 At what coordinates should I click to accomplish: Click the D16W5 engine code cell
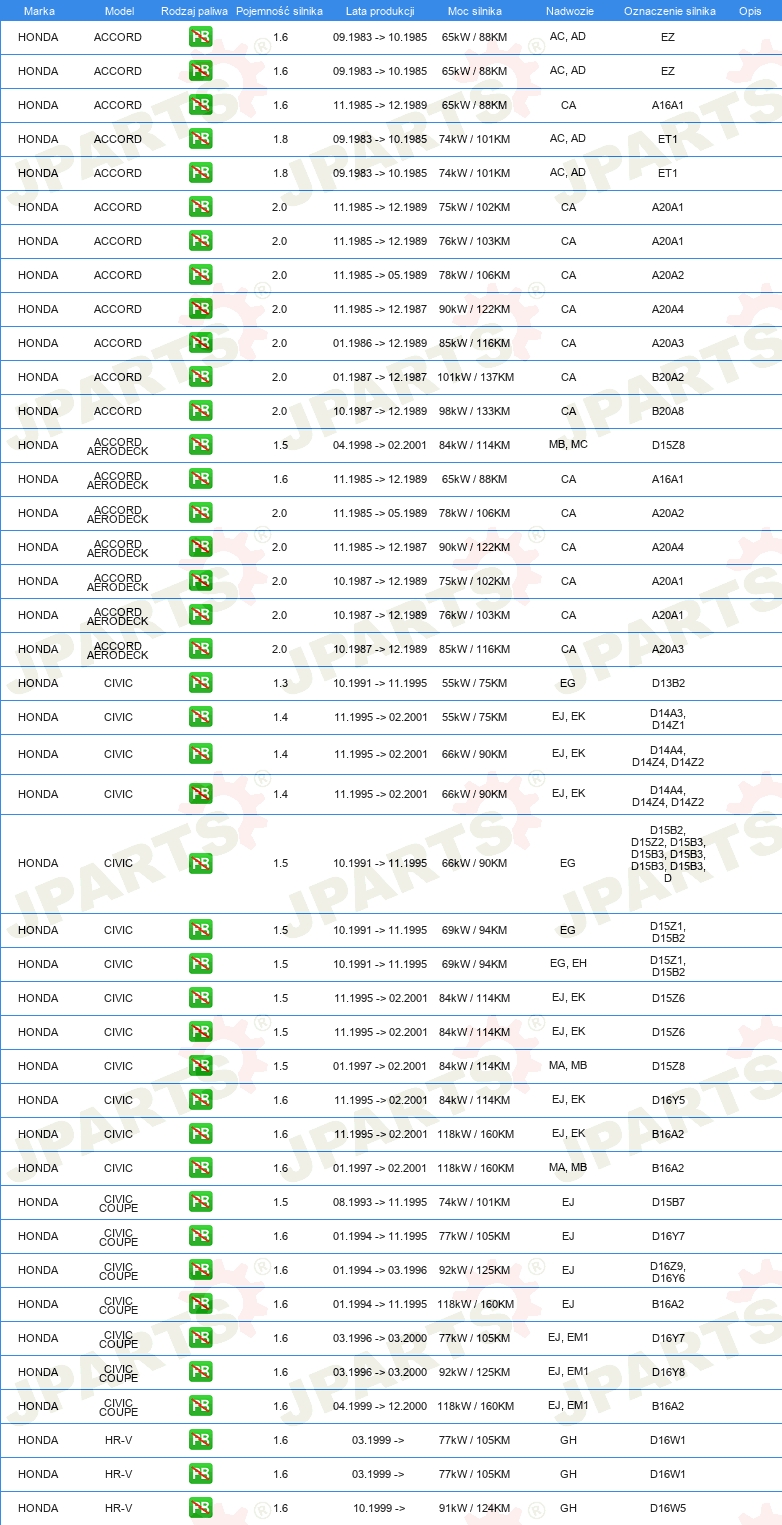click(x=668, y=1508)
